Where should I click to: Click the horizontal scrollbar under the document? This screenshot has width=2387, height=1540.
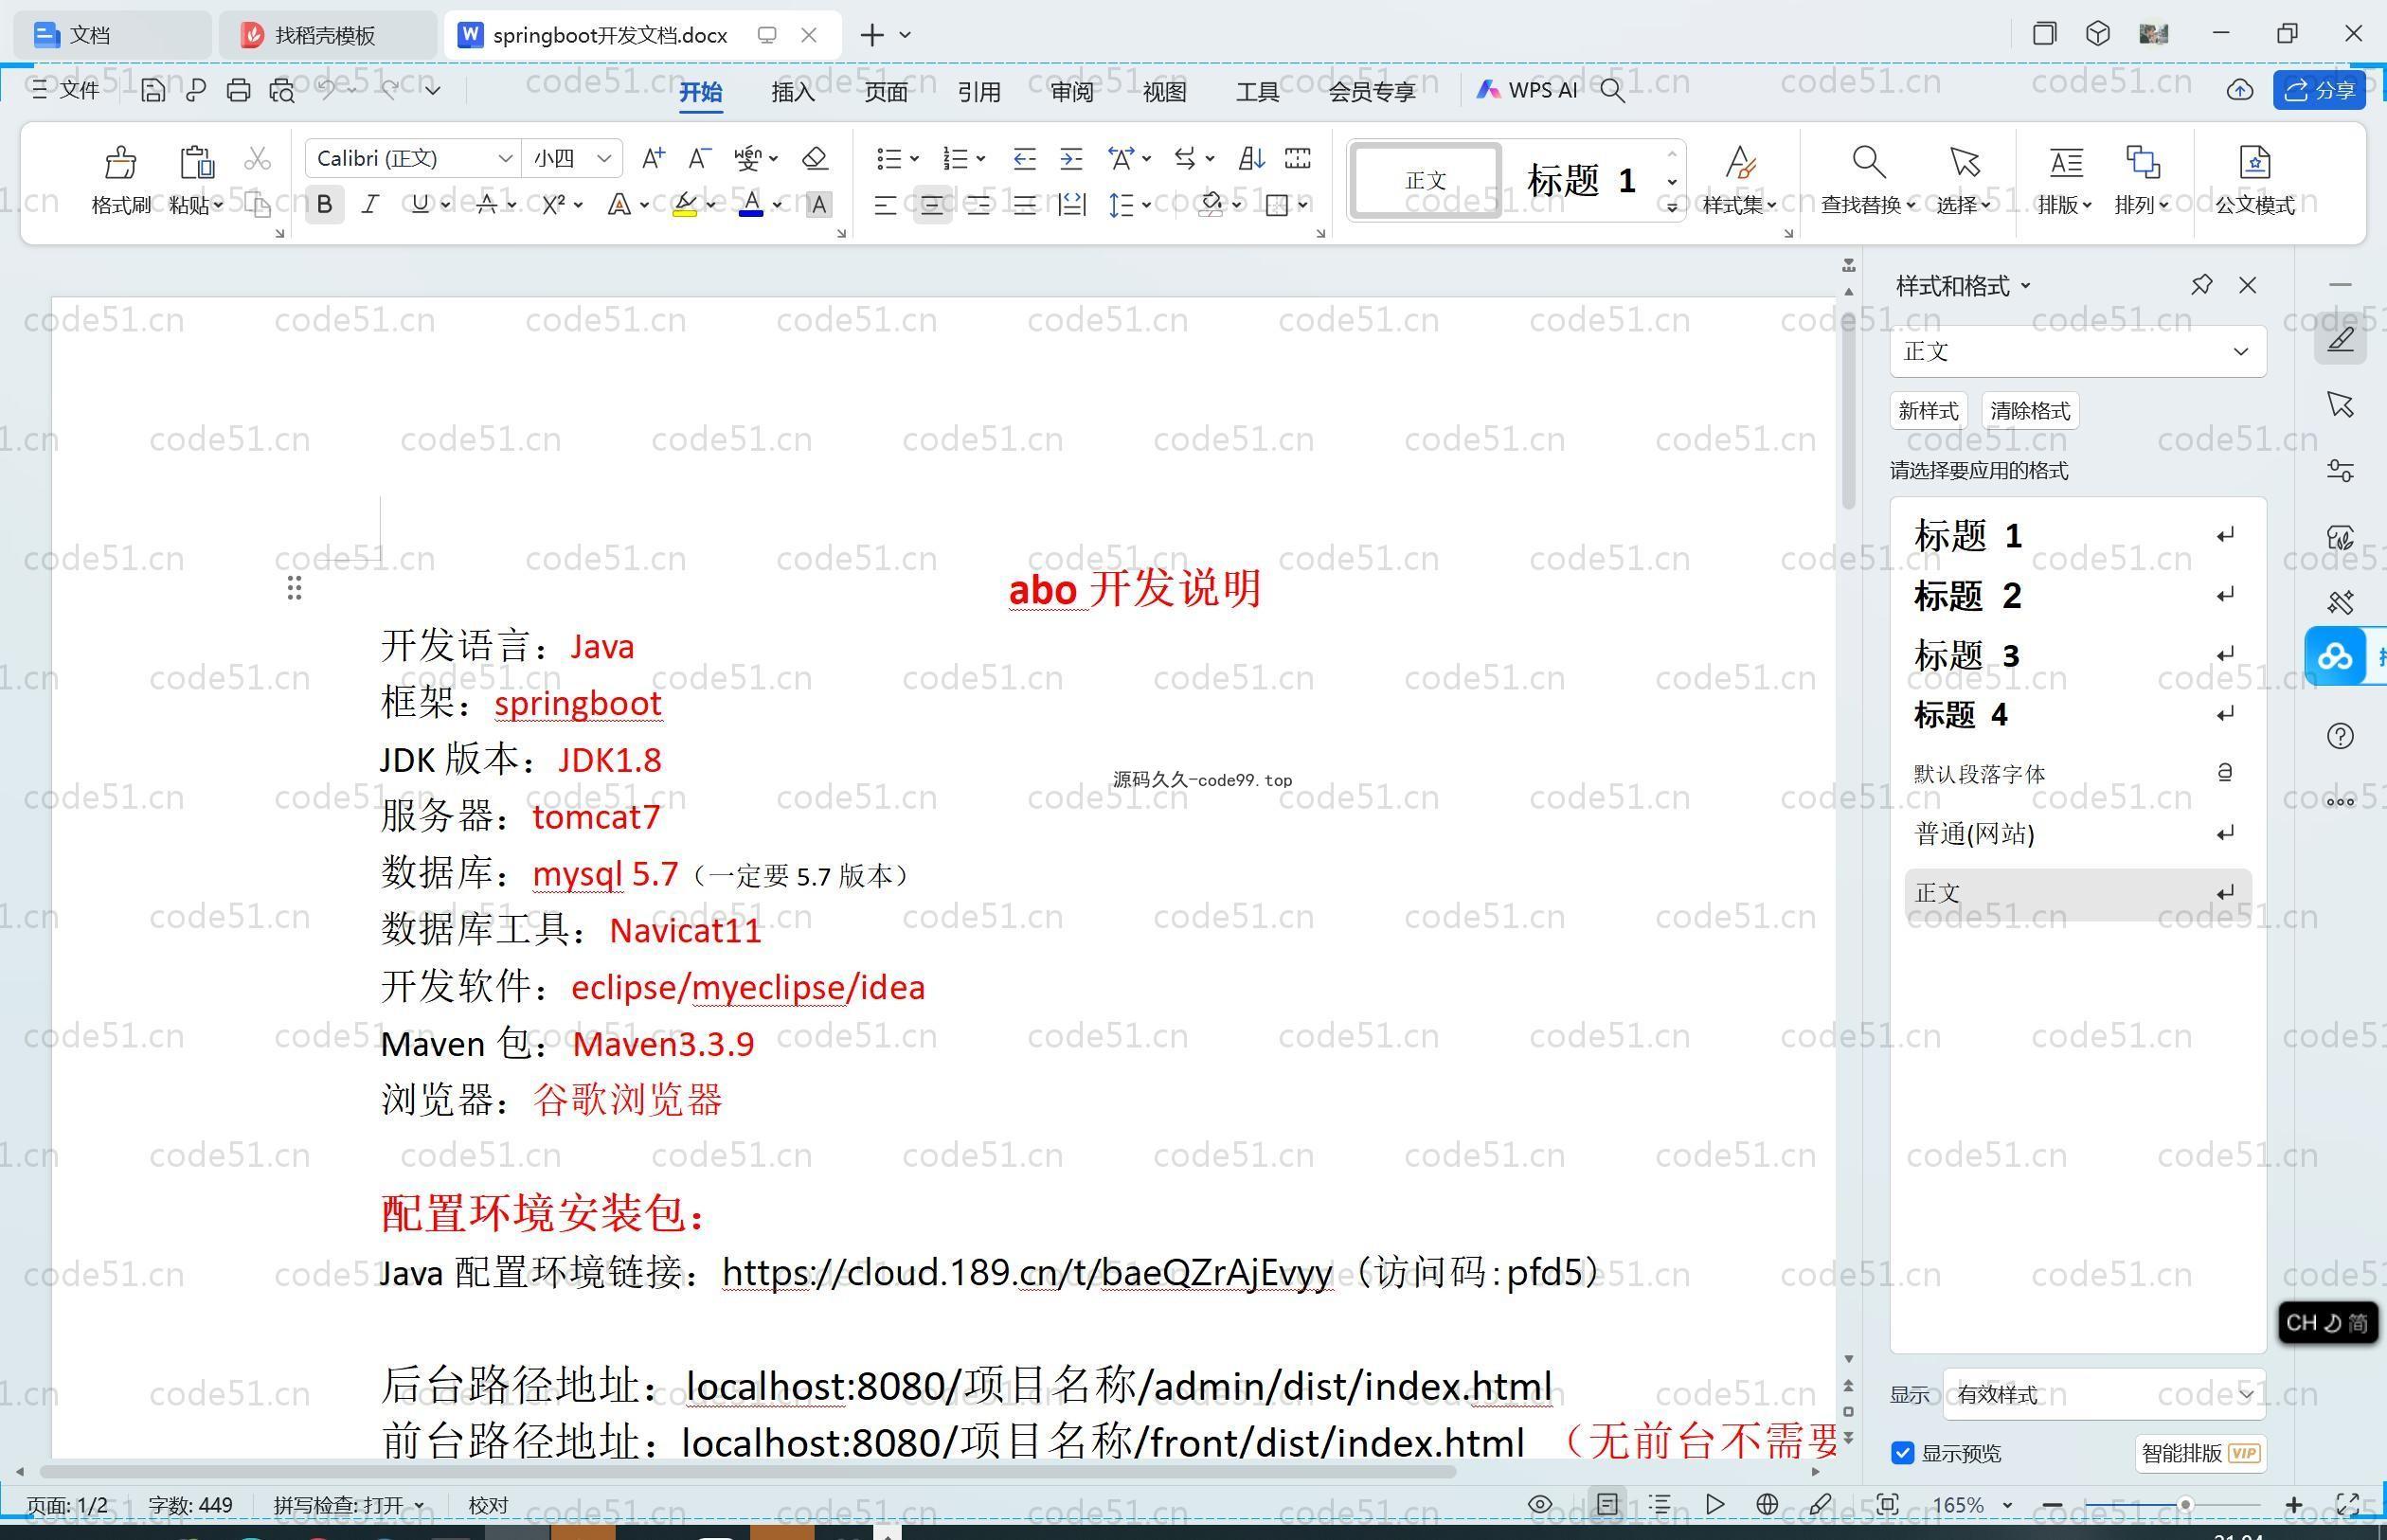748,1472
